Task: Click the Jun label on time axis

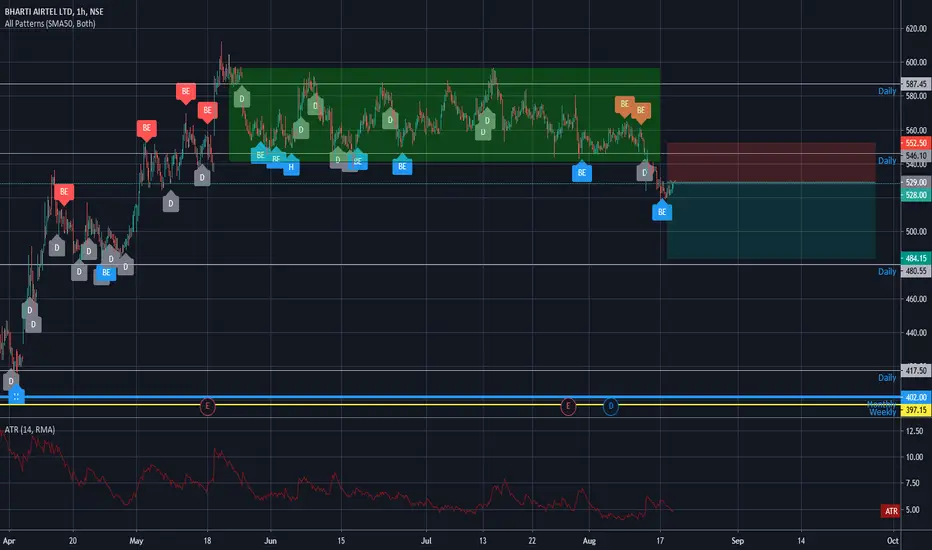Action: [270, 540]
